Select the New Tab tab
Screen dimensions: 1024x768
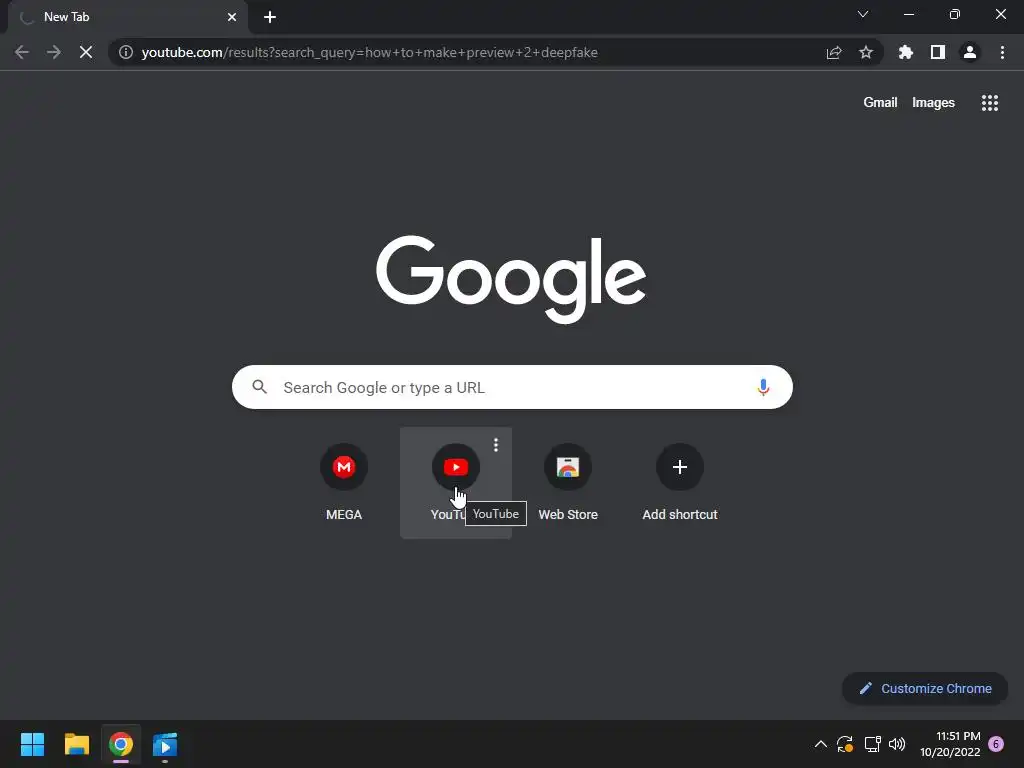pos(127,17)
